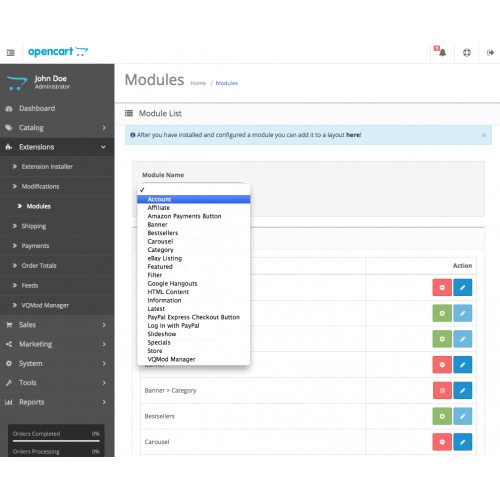Screen dimensions: 500x500
Task: Collapse the Extensions sidebar menu
Action: (x=57, y=147)
